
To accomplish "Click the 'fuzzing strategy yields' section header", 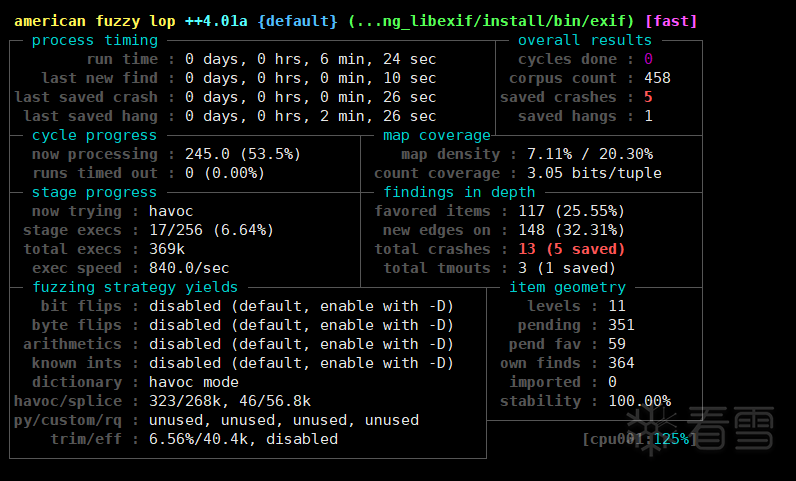I will pyautogui.click(x=135, y=287).
